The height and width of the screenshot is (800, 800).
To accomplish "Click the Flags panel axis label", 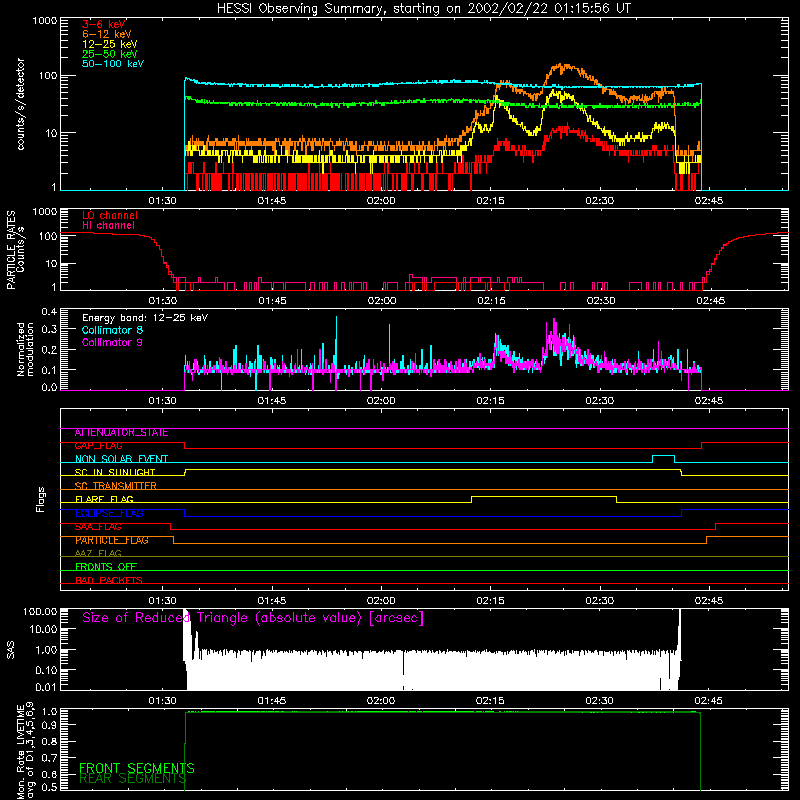I will [x=40, y=499].
